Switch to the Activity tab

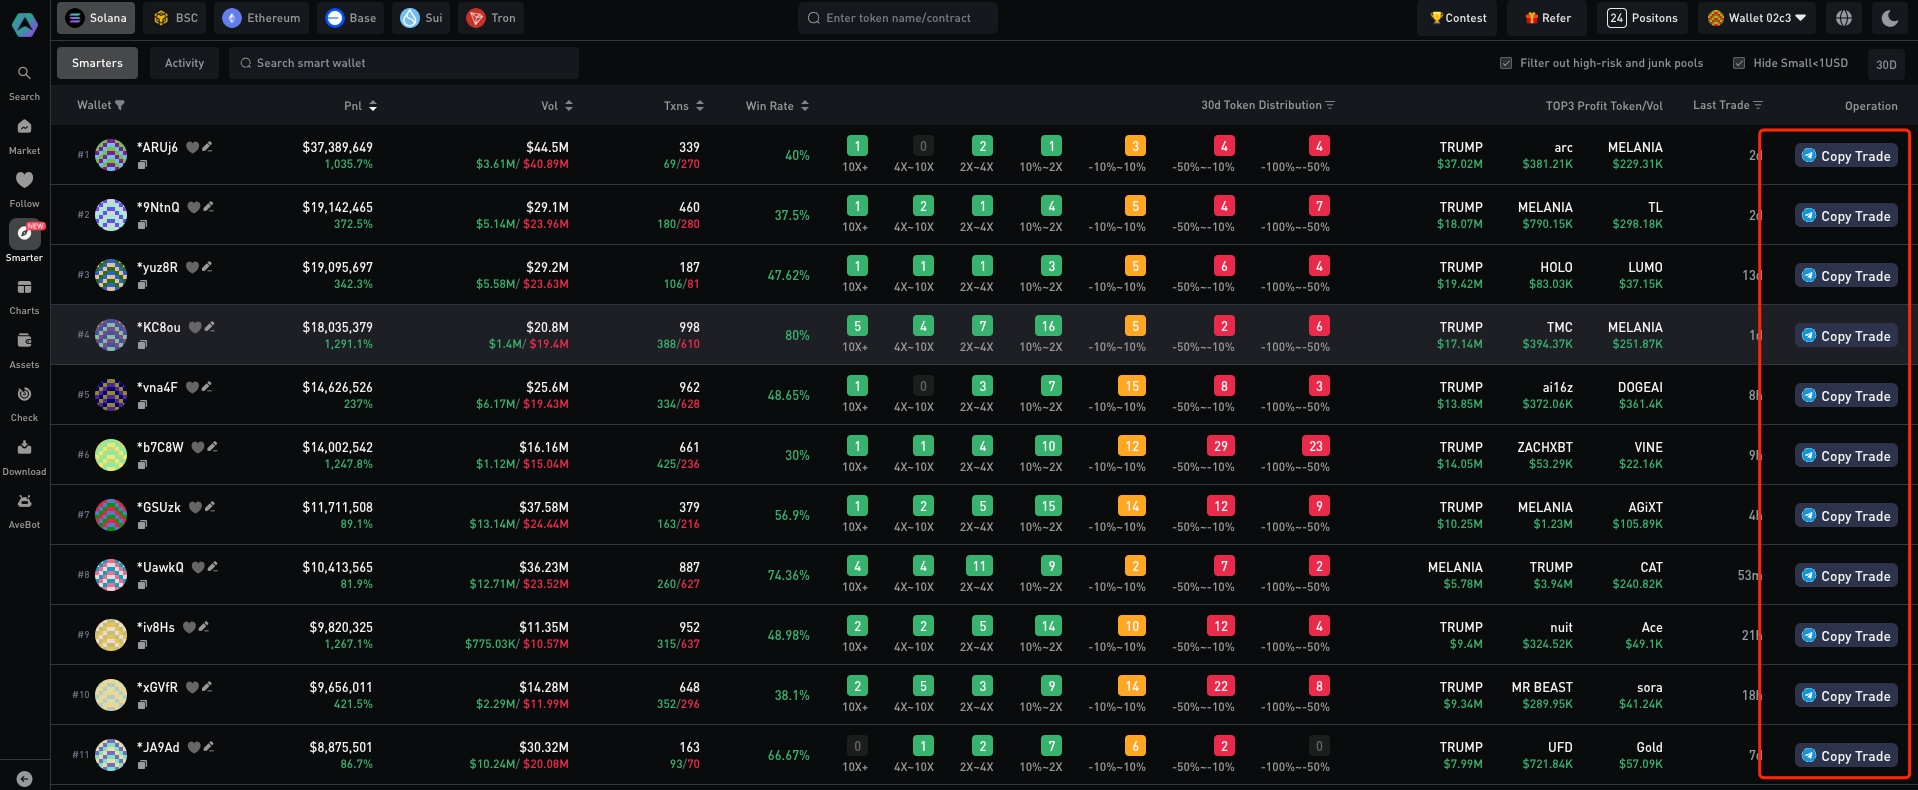[x=184, y=63]
